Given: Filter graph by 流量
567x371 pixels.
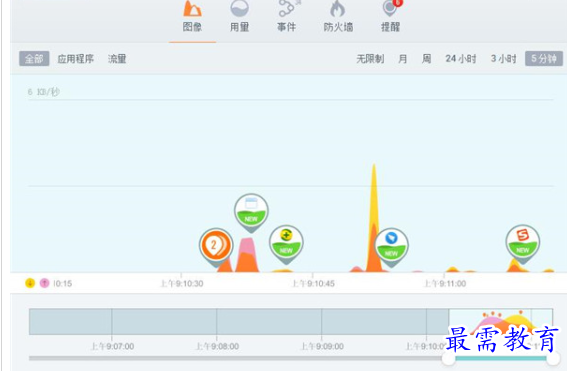Looking at the screenshot, I should coord(117,59).
